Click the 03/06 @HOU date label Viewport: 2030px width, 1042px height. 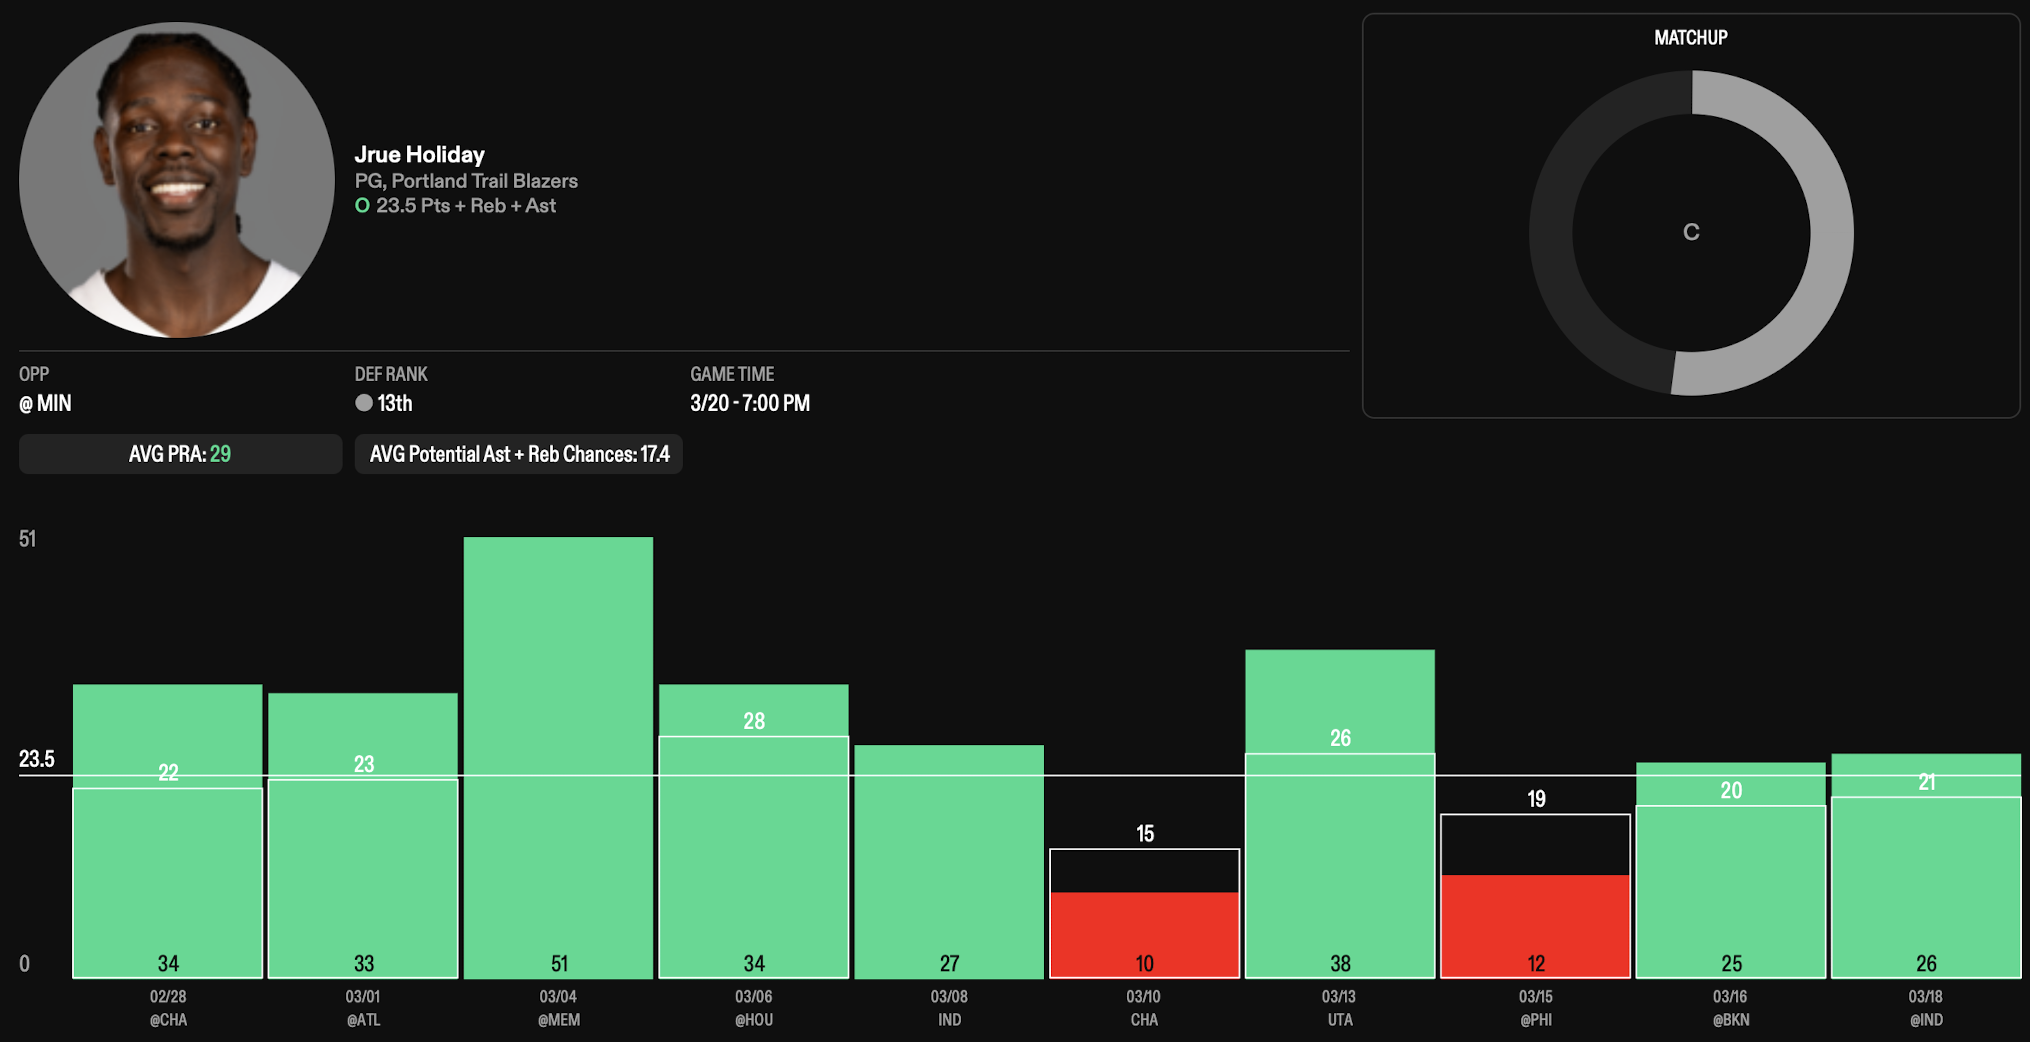753,1008
